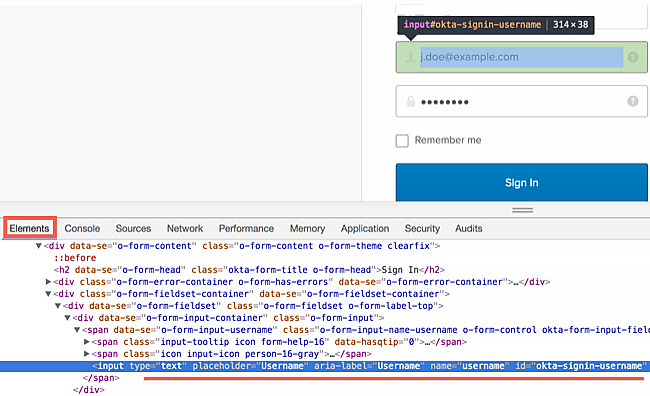Click the password input field

pos(521,102)
